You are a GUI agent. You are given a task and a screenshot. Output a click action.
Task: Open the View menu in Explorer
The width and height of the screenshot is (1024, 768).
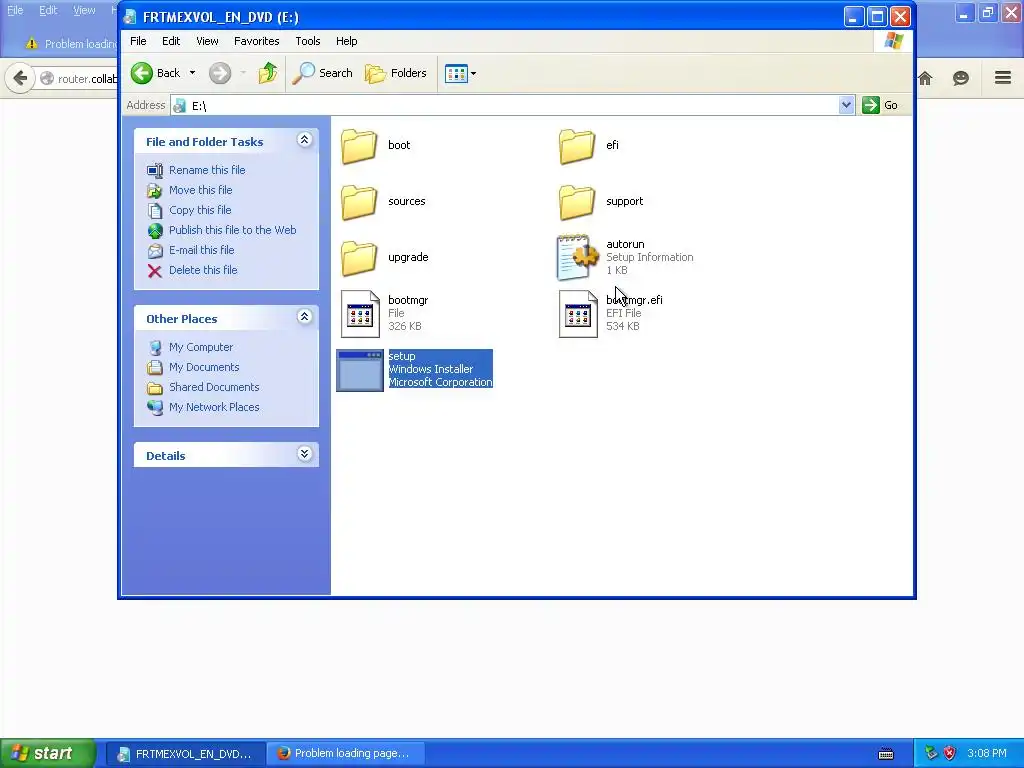(207, 41)
